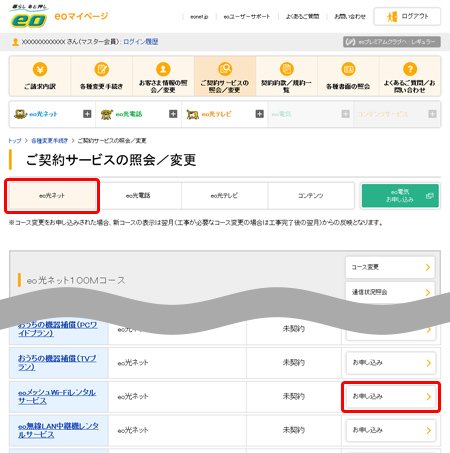Viewport: 450px width, 453px height.
Task: Expand the greyed コンテンツサービス plus icon
Action: pyautogui.click(x=432, y=114)
